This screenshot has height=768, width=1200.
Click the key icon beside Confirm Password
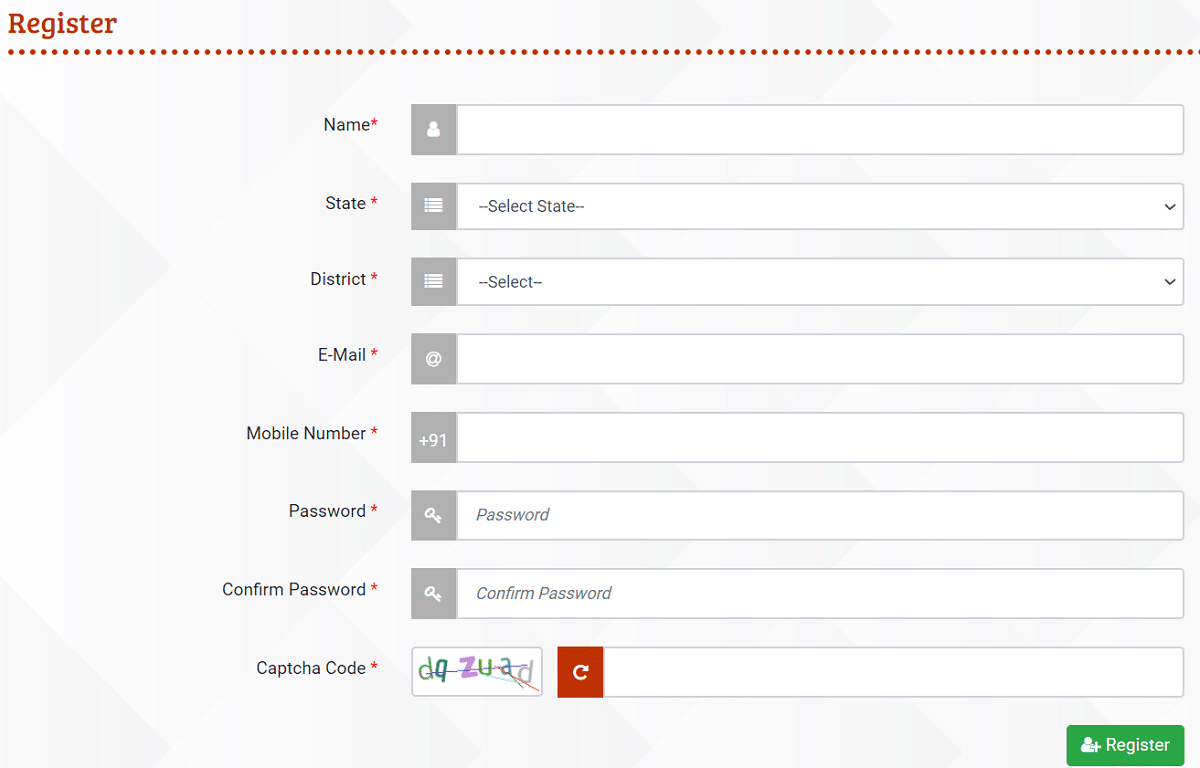pyautogui.click(x=433, y=594)
